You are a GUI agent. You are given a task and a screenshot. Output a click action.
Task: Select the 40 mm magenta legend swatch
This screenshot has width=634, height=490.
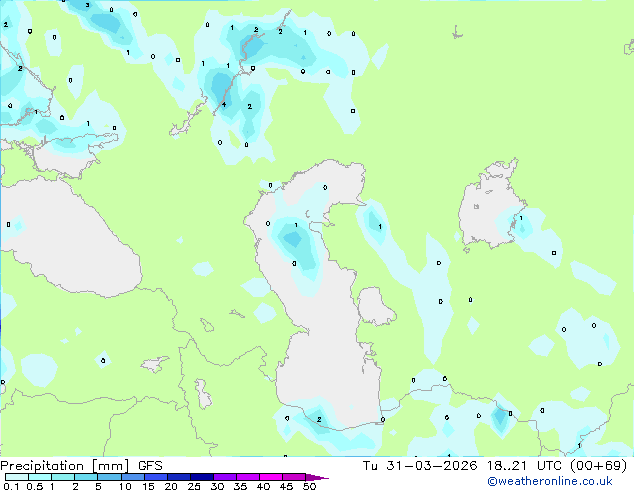click(x=271, y=477)
